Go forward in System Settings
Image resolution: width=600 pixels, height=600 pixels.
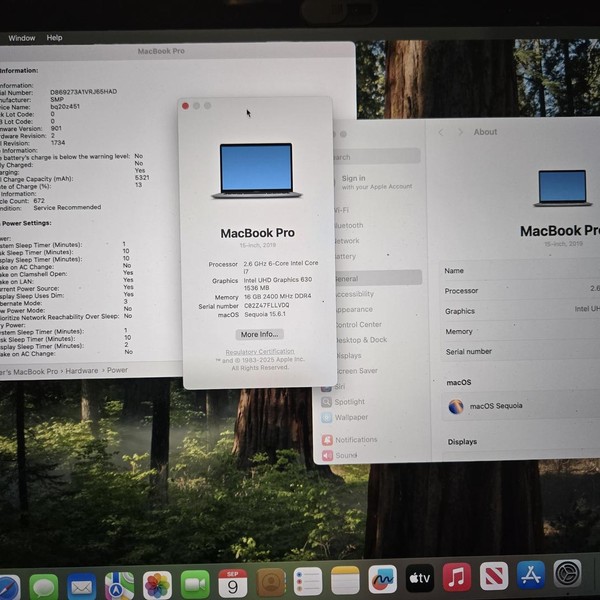click(x=460, y=132)
